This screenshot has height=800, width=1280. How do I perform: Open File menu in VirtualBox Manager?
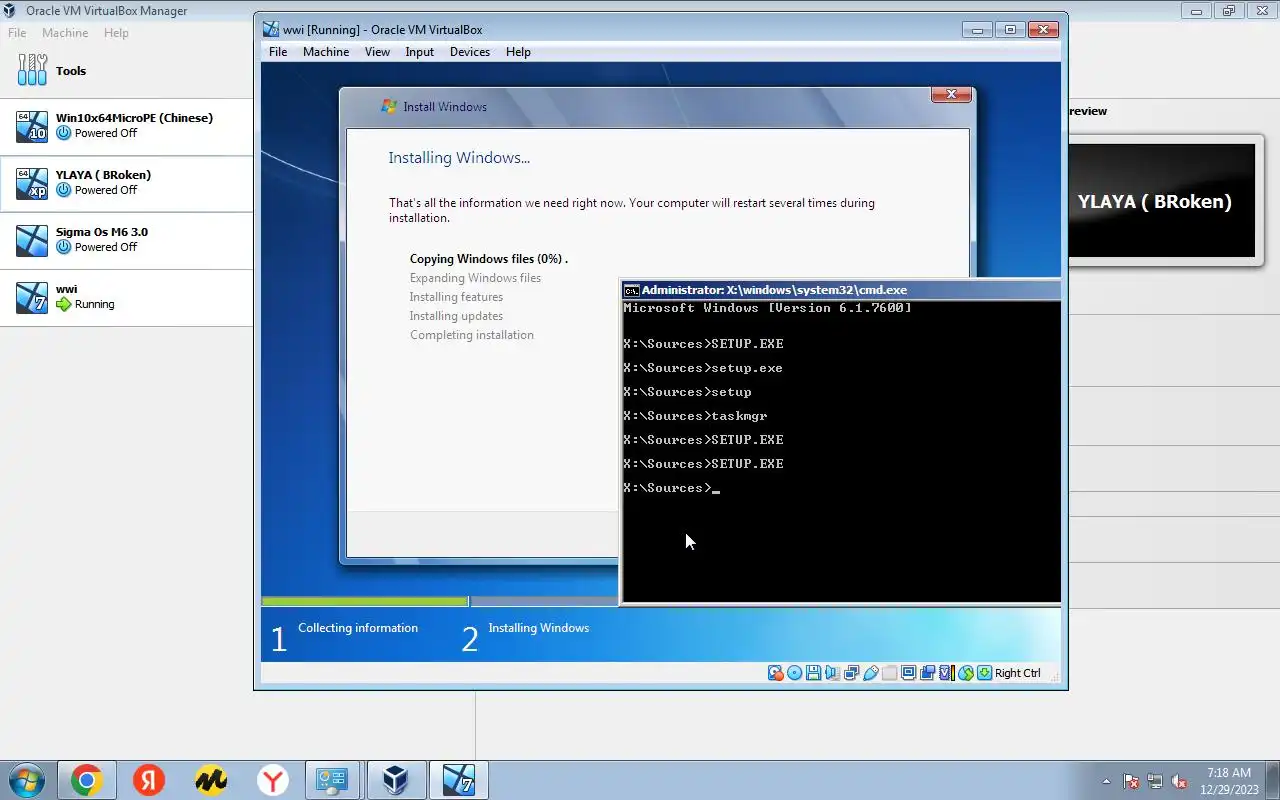click(17, 33)
